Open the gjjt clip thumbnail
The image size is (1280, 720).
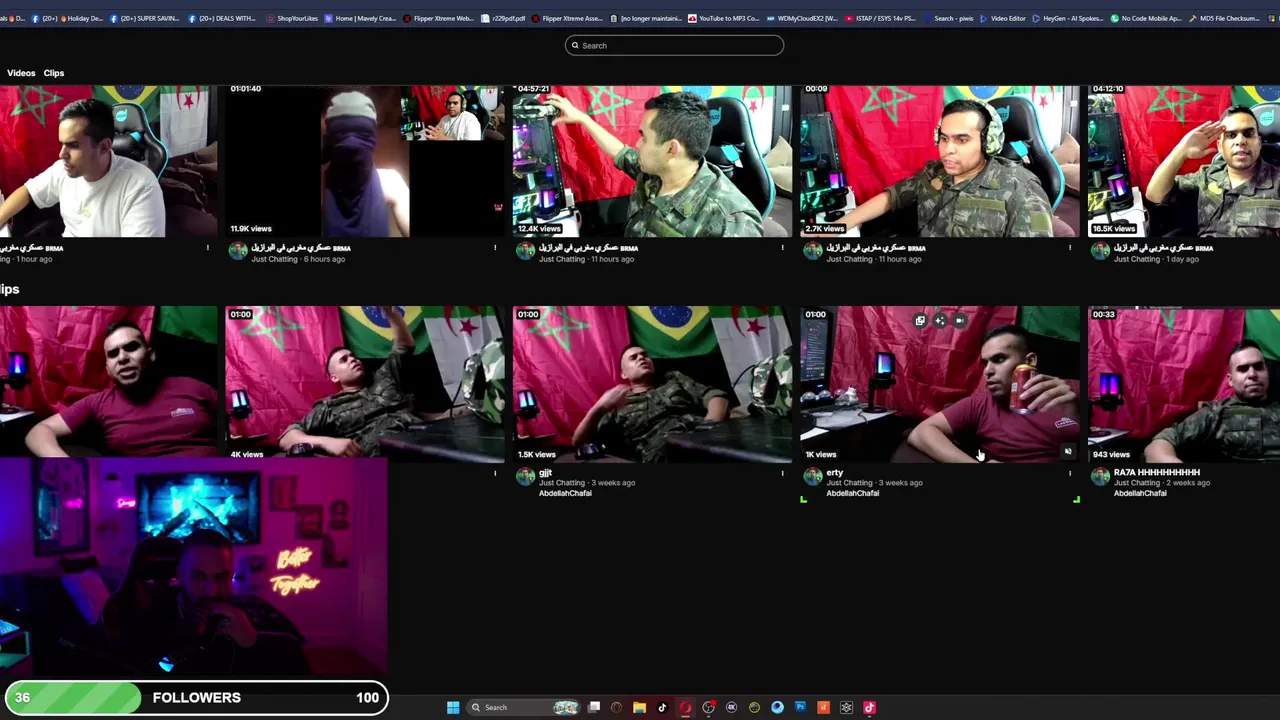[x=652, y=383]
